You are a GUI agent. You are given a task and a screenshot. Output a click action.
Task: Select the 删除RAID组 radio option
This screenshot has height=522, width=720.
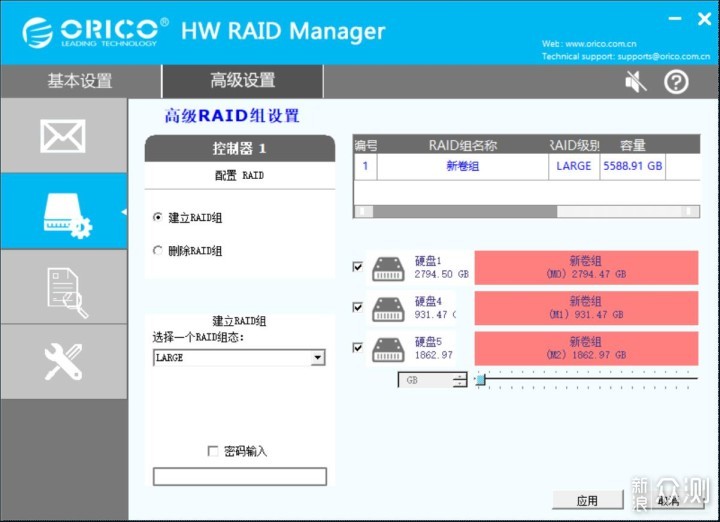[158, 251]
